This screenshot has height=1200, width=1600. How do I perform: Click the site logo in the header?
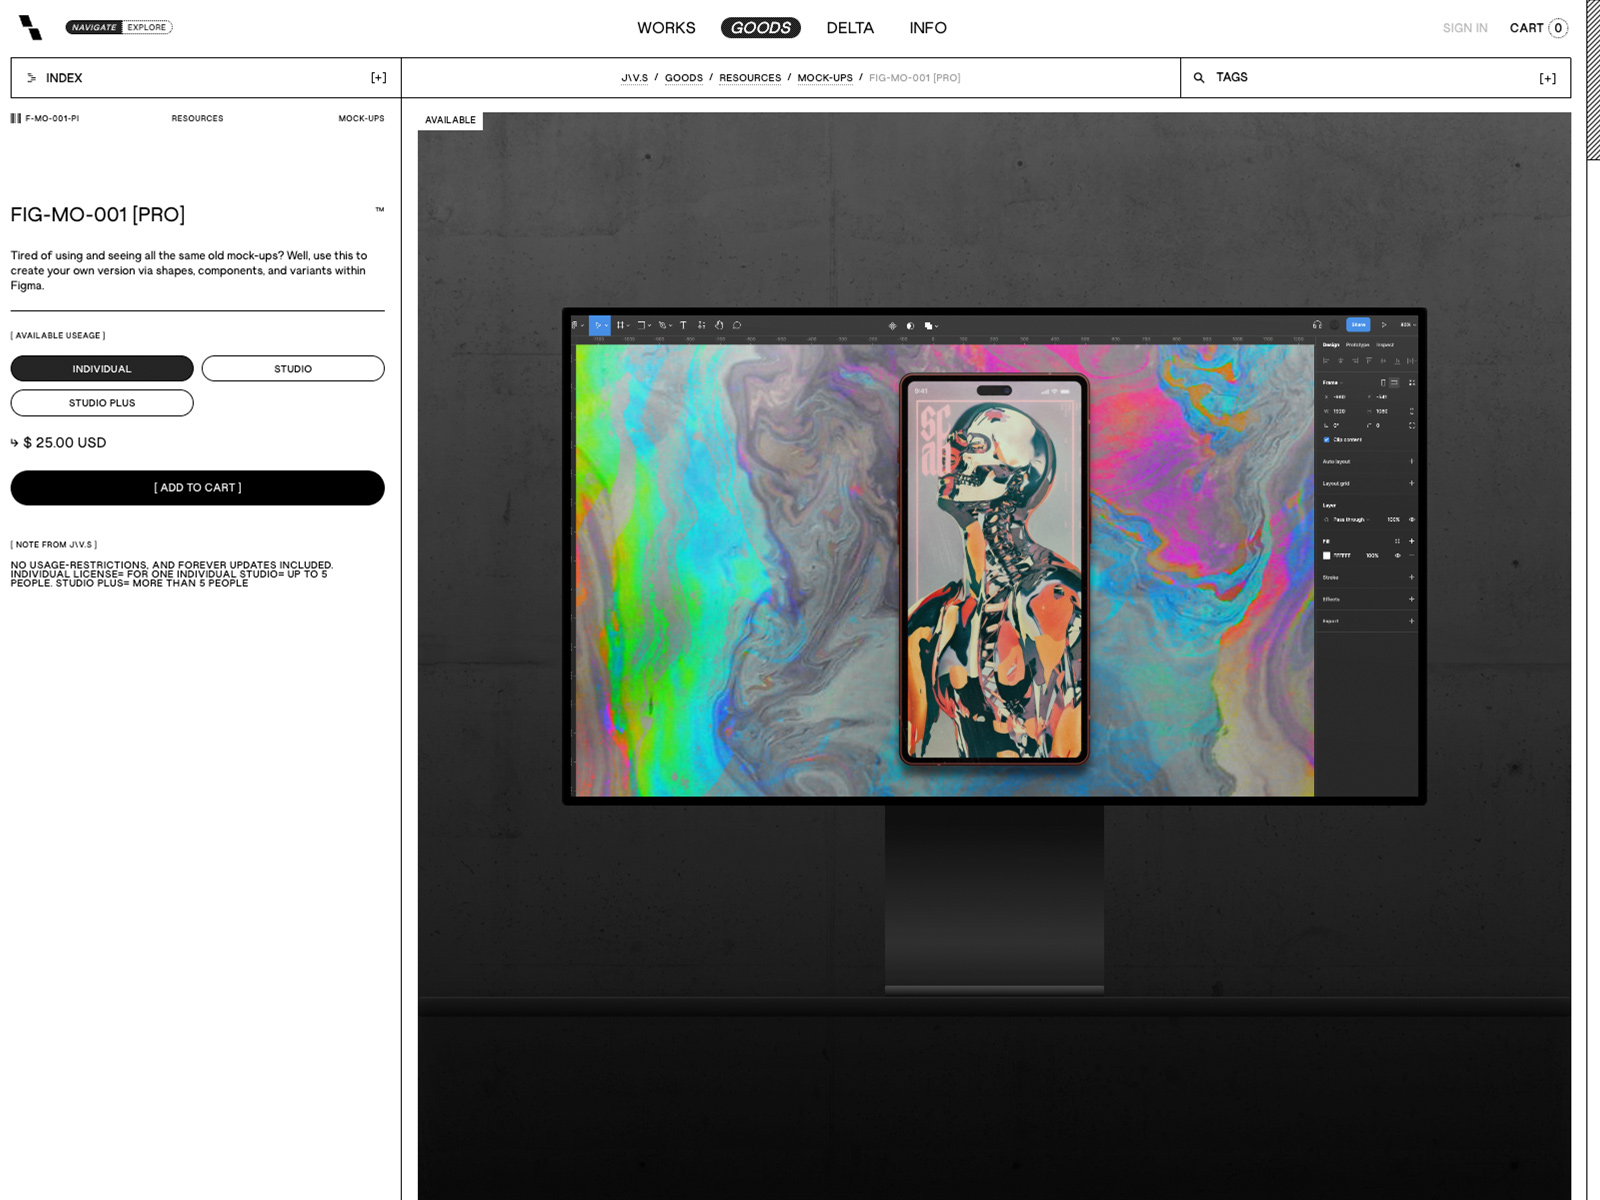pyautogui.click(x=30, y=27)
